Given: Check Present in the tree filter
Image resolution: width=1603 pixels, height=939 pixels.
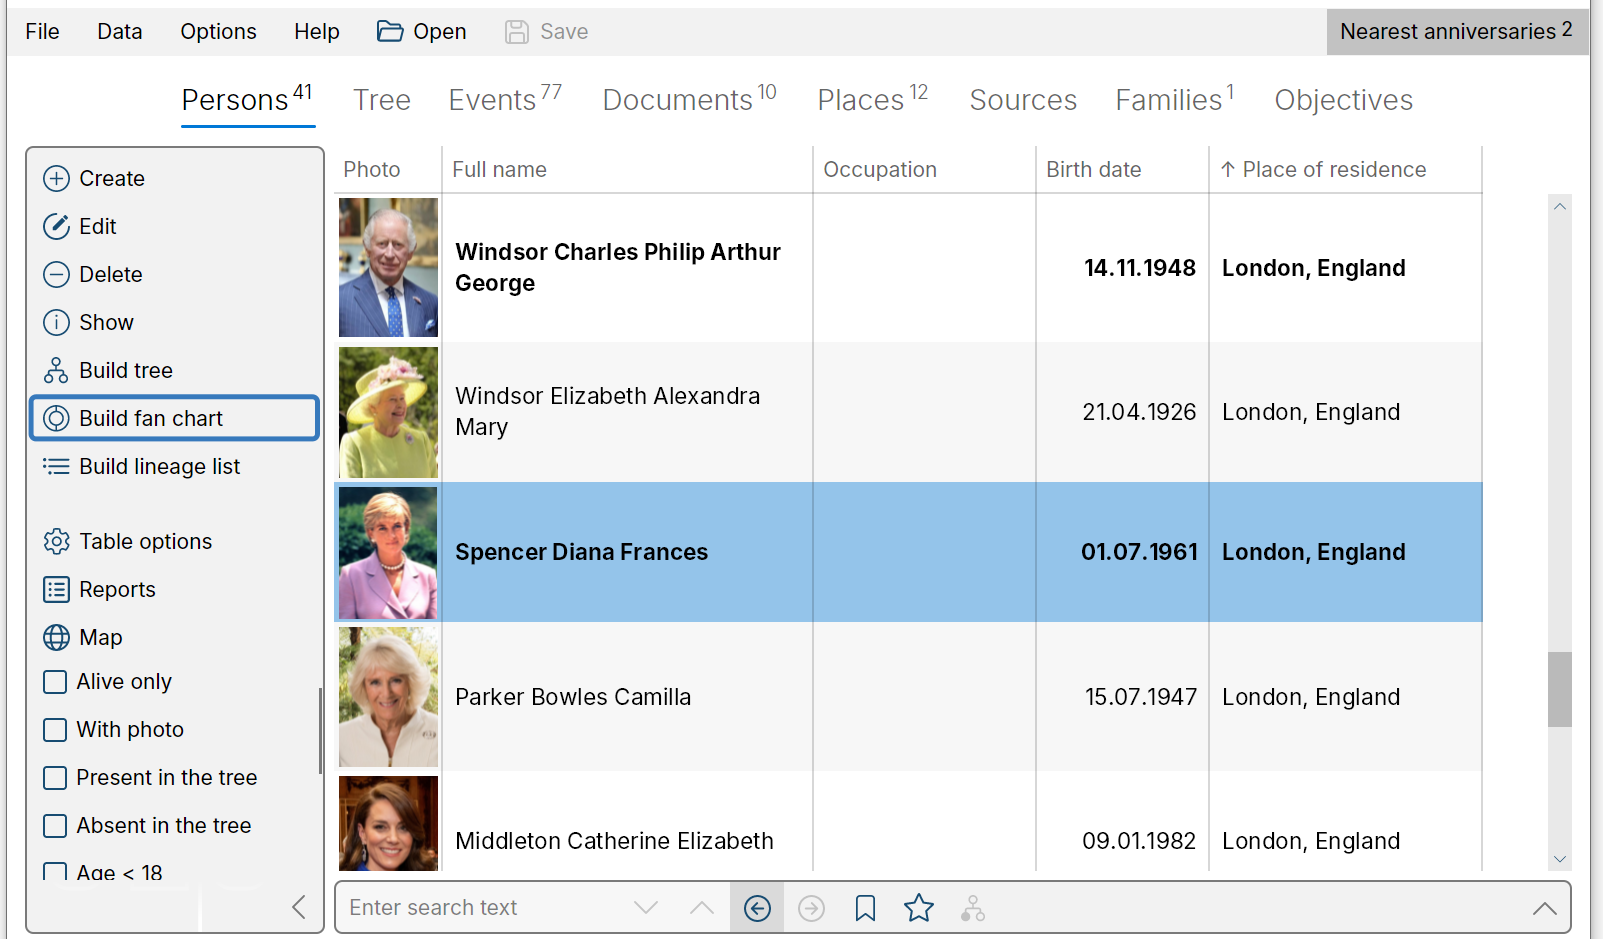Looking at the screenshot, I should point(56,778).
